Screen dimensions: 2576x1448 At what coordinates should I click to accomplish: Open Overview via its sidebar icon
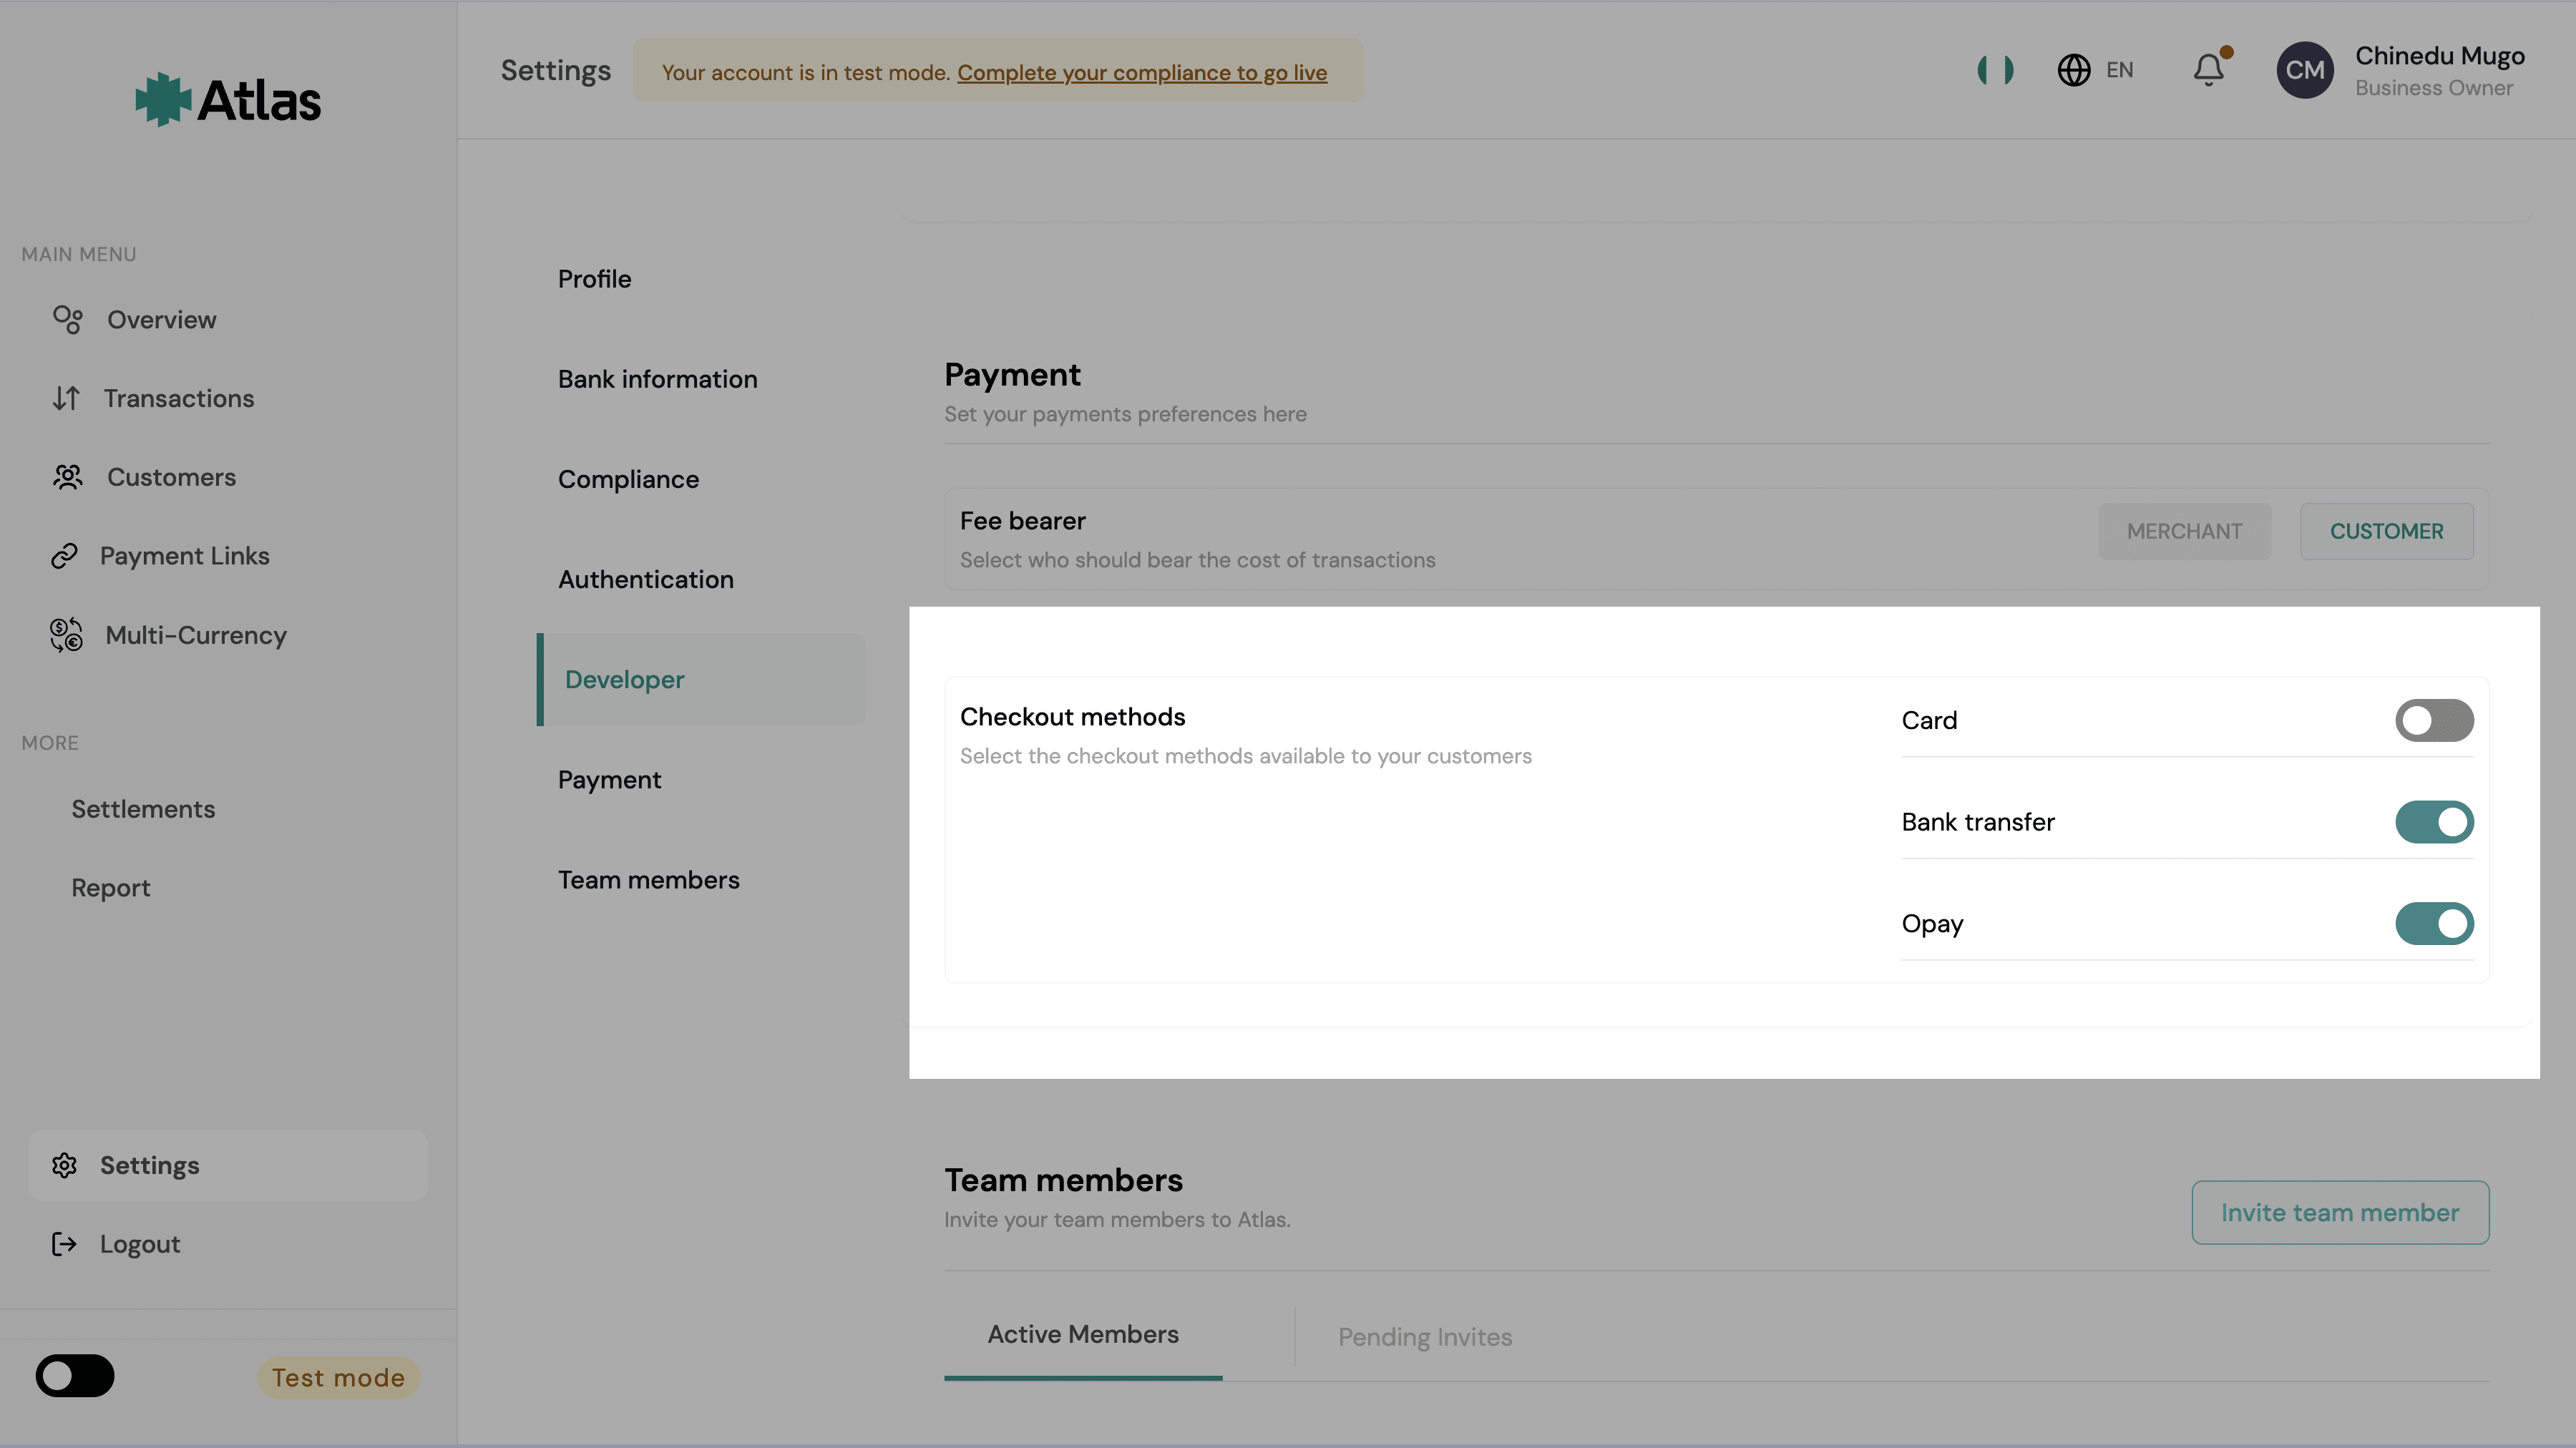pyautogui.click(x=67, y=320)
